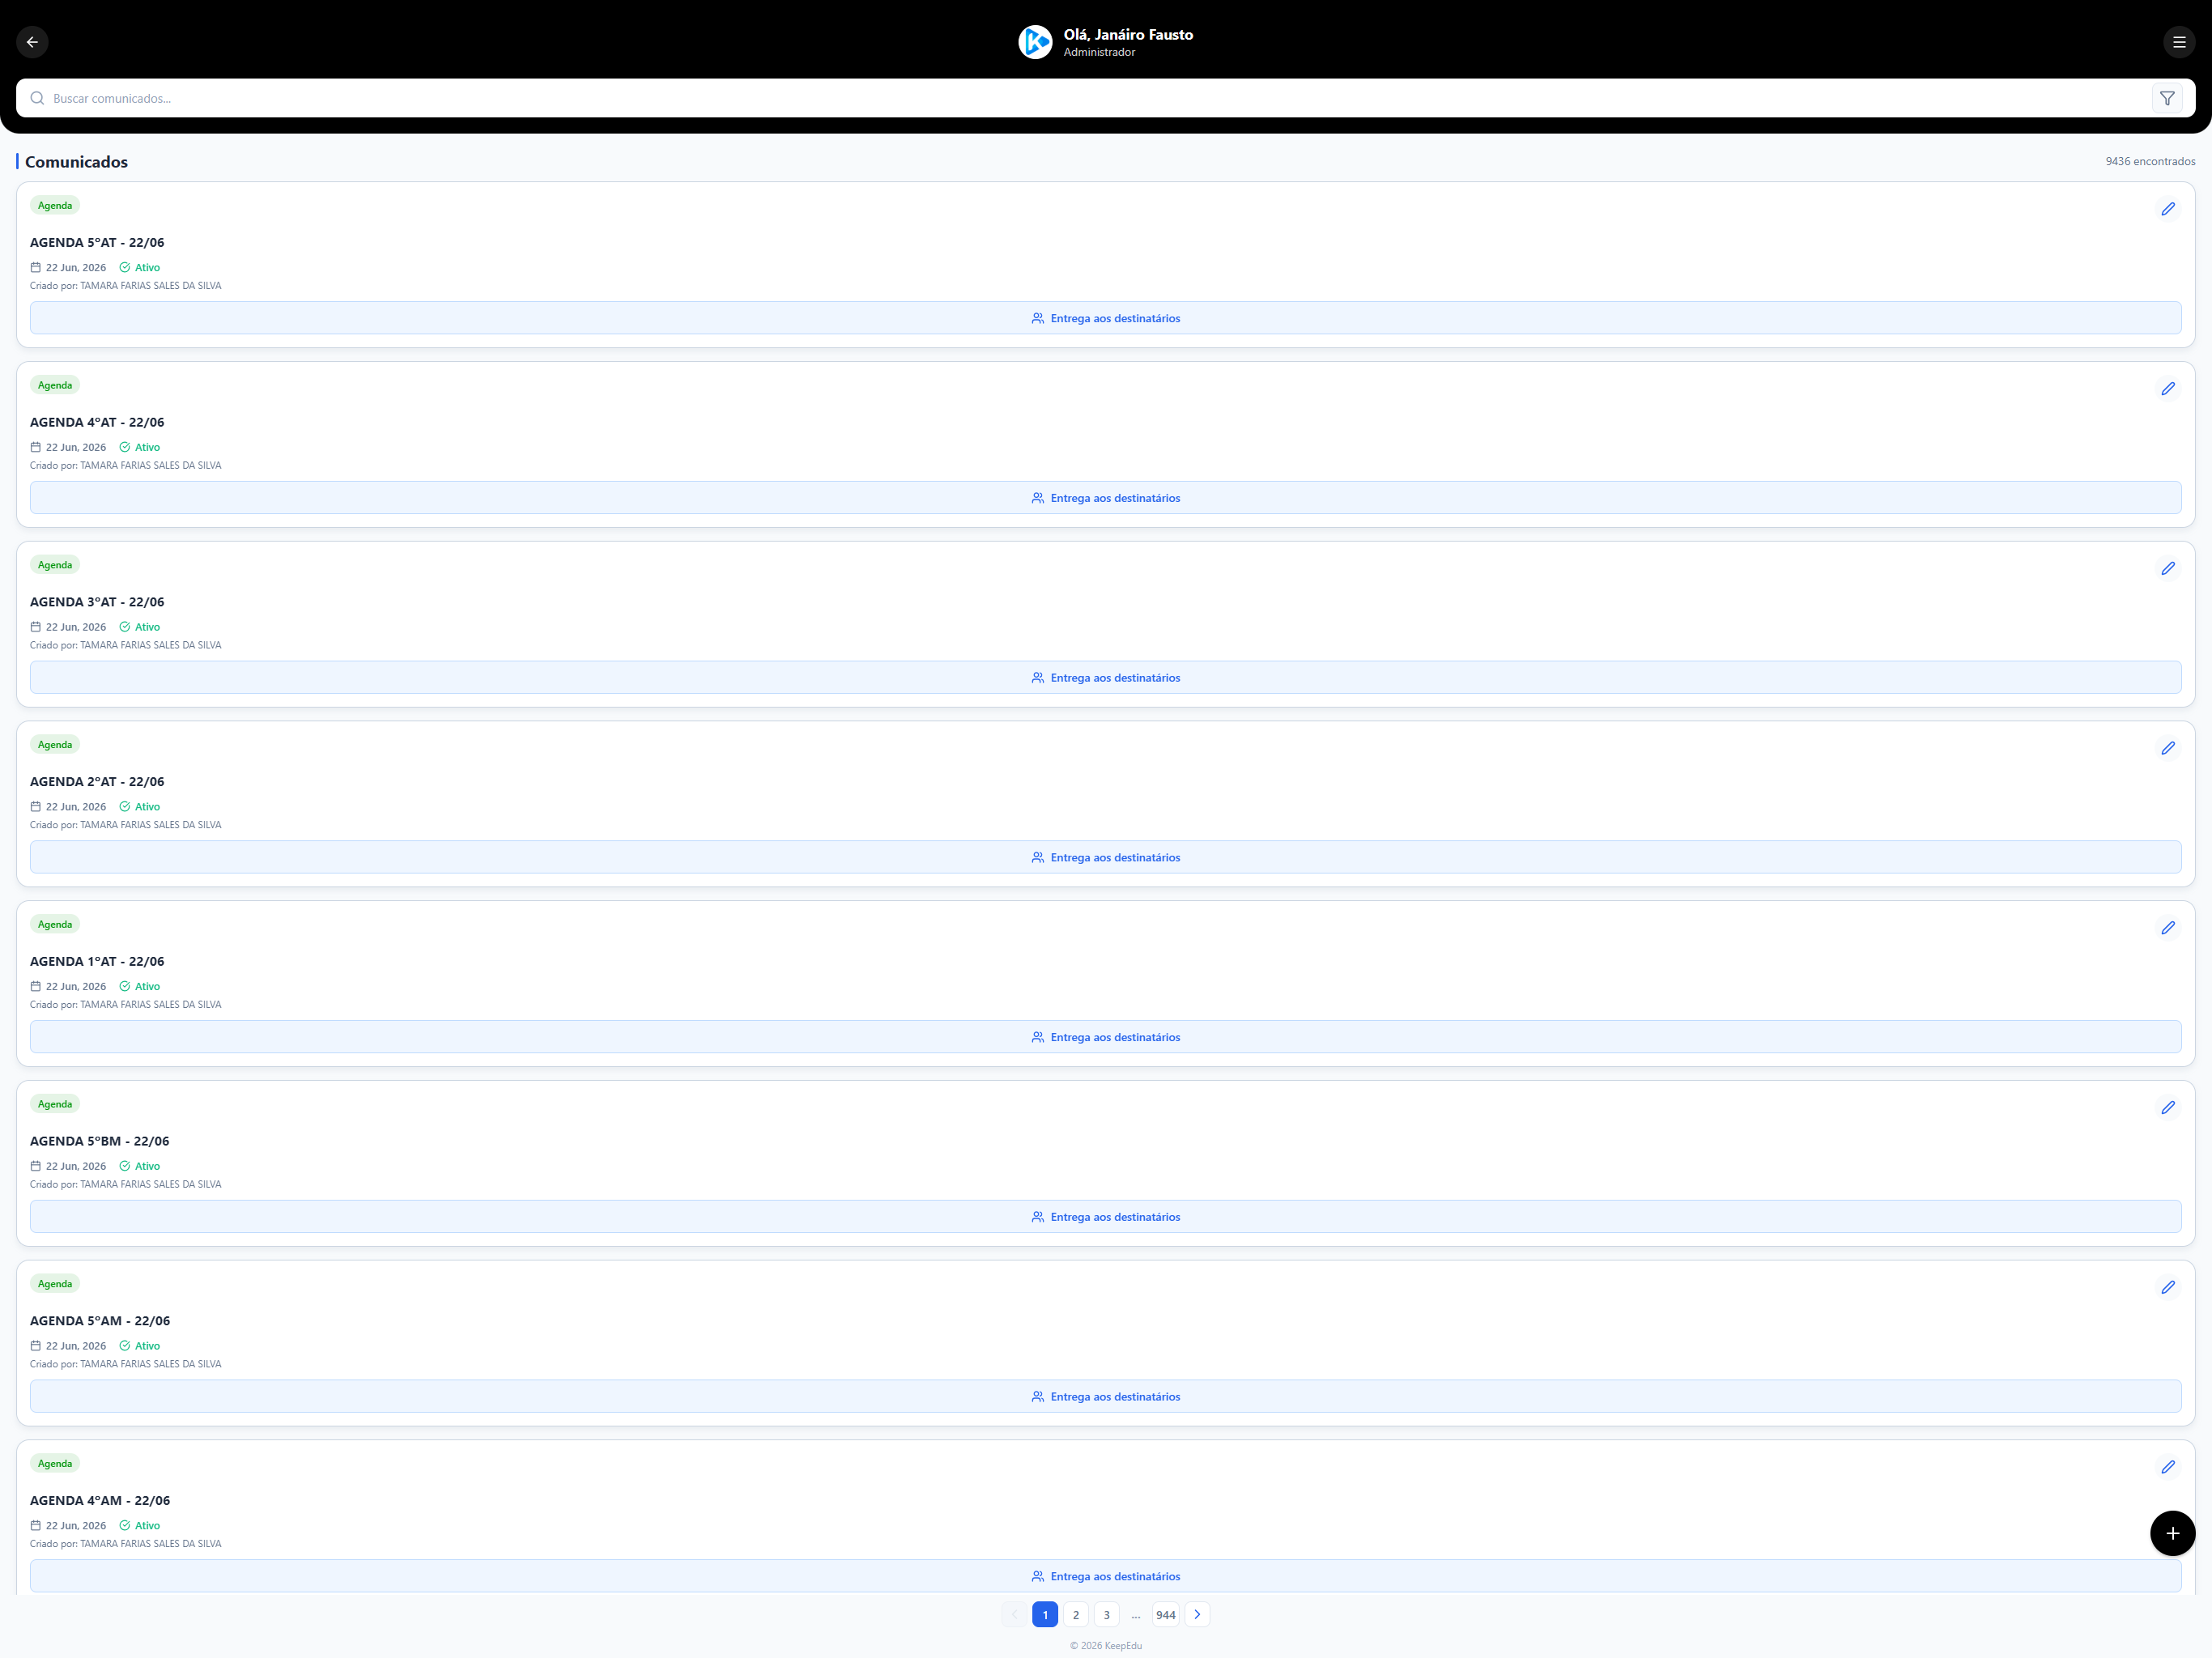2212x1658 pixels.
Task: Click date 22 Jun, 2026 on AGENDA 2ºAT
Action: click(x=68, y=808)
